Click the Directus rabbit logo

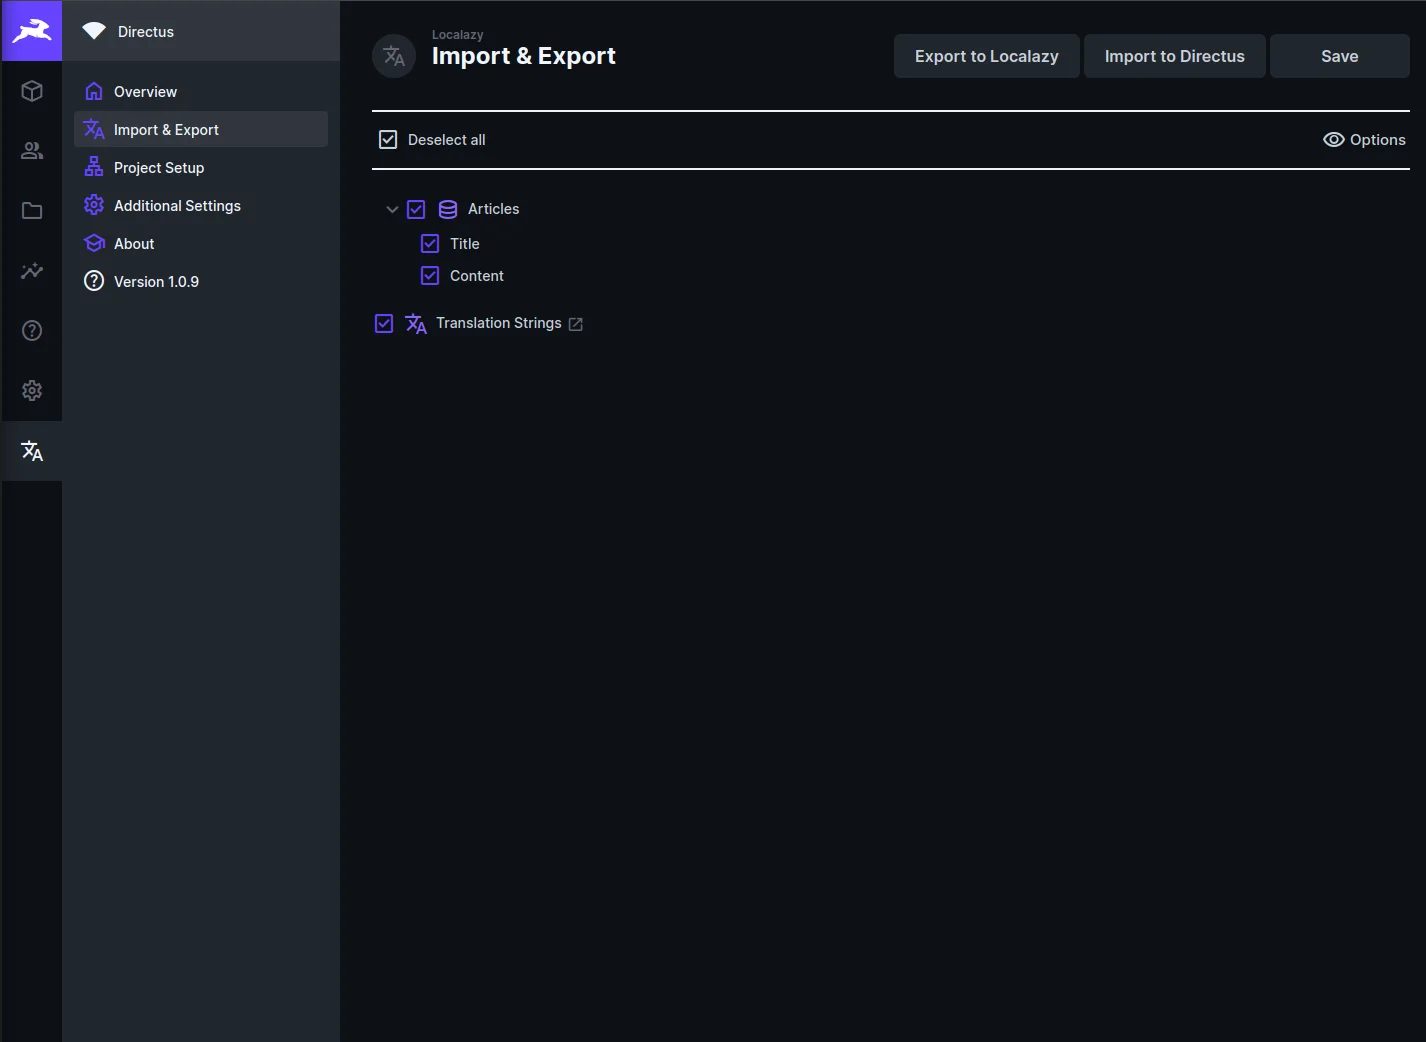pyautogui.click(x=32, y=31)
